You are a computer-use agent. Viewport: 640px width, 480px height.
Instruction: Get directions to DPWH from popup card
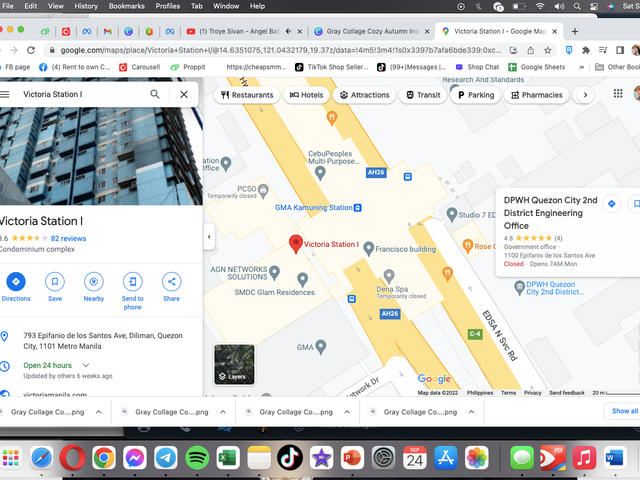pos(611,204)
